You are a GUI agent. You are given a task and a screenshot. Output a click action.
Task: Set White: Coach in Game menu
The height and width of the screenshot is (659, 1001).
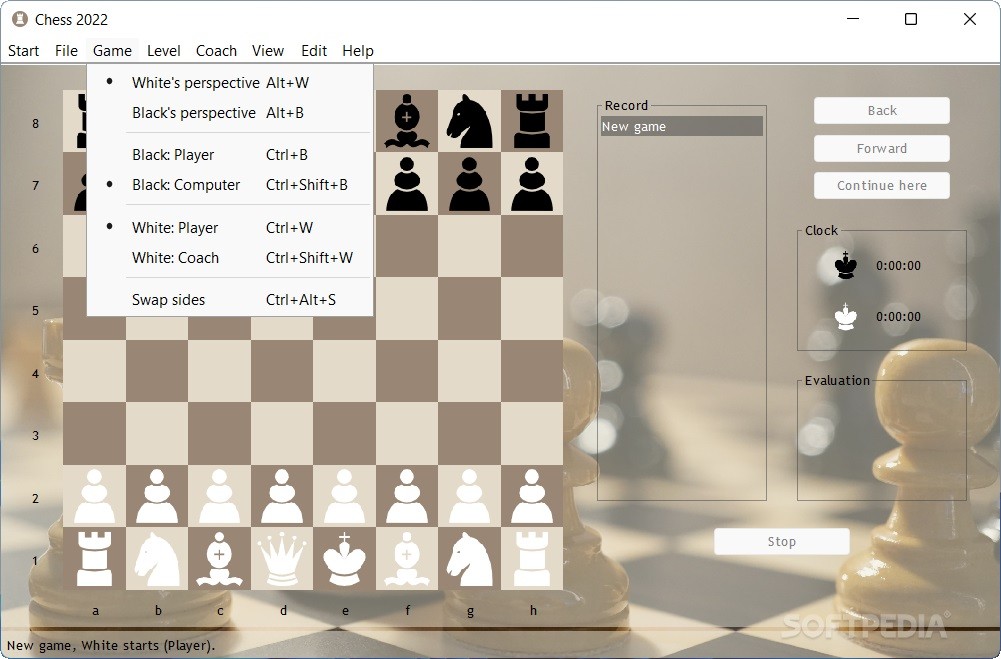tap(230, 257)
